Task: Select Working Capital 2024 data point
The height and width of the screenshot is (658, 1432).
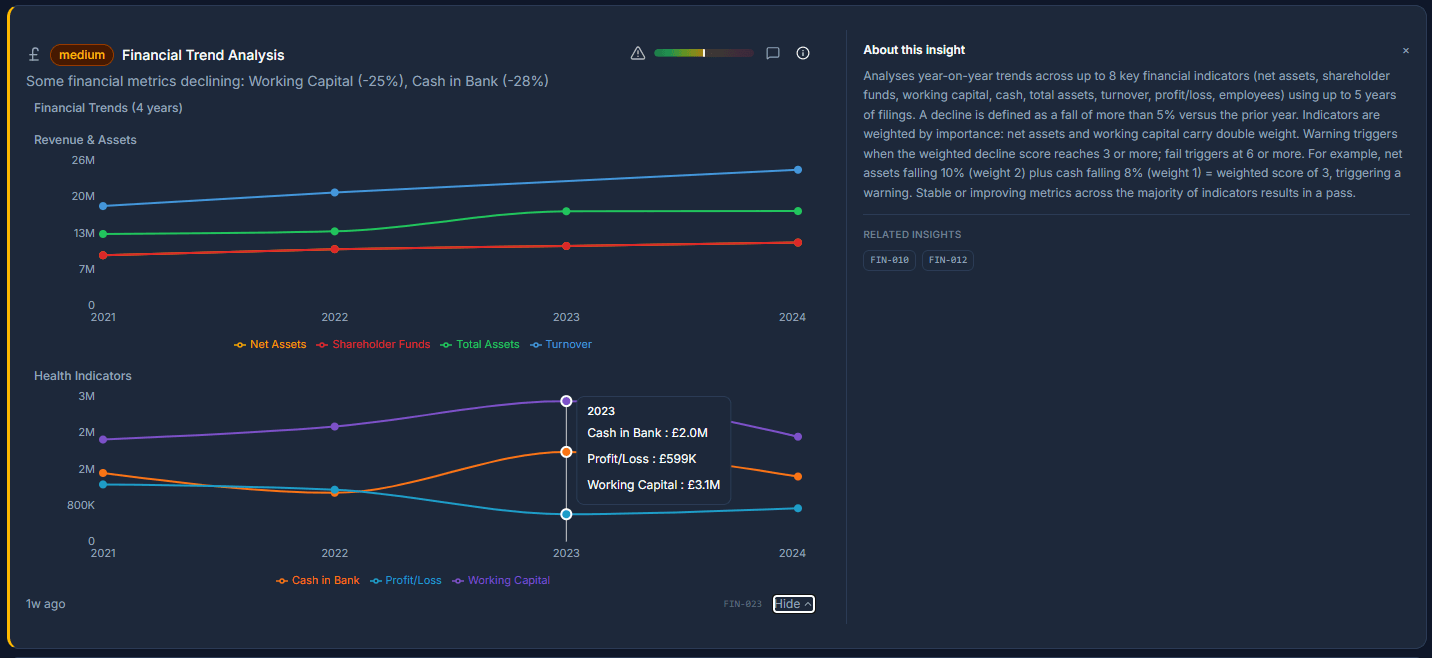Action: pos(798,437)
